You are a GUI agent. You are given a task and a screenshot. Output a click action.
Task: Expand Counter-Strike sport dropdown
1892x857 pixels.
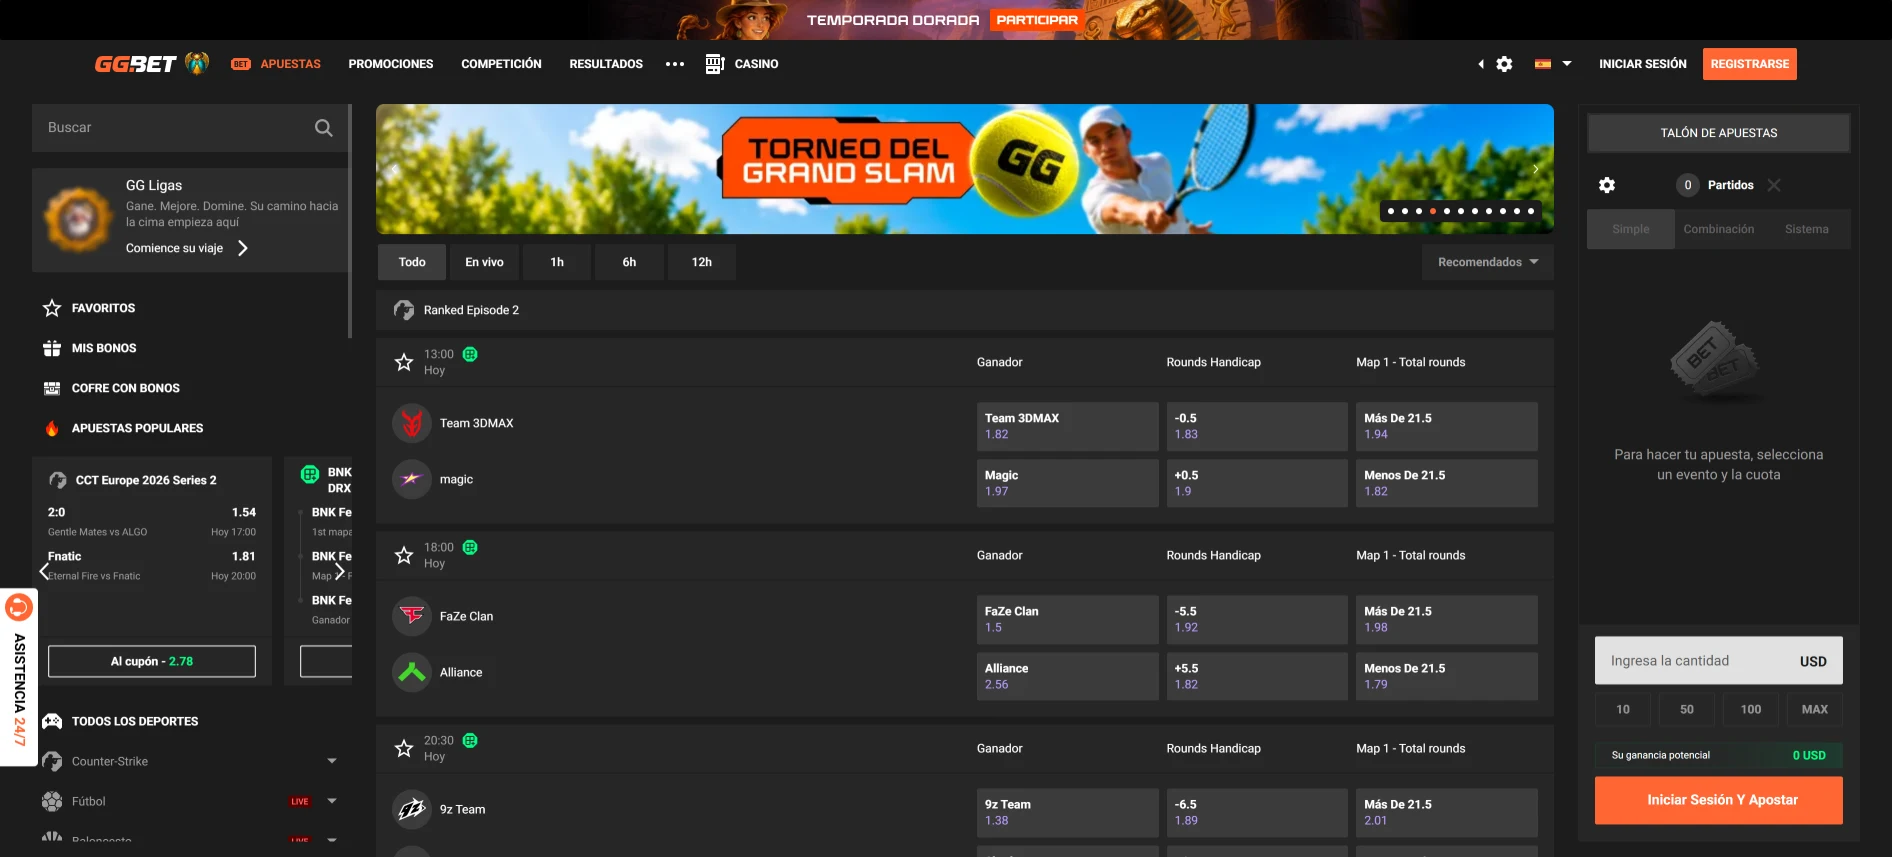[332, 761]
